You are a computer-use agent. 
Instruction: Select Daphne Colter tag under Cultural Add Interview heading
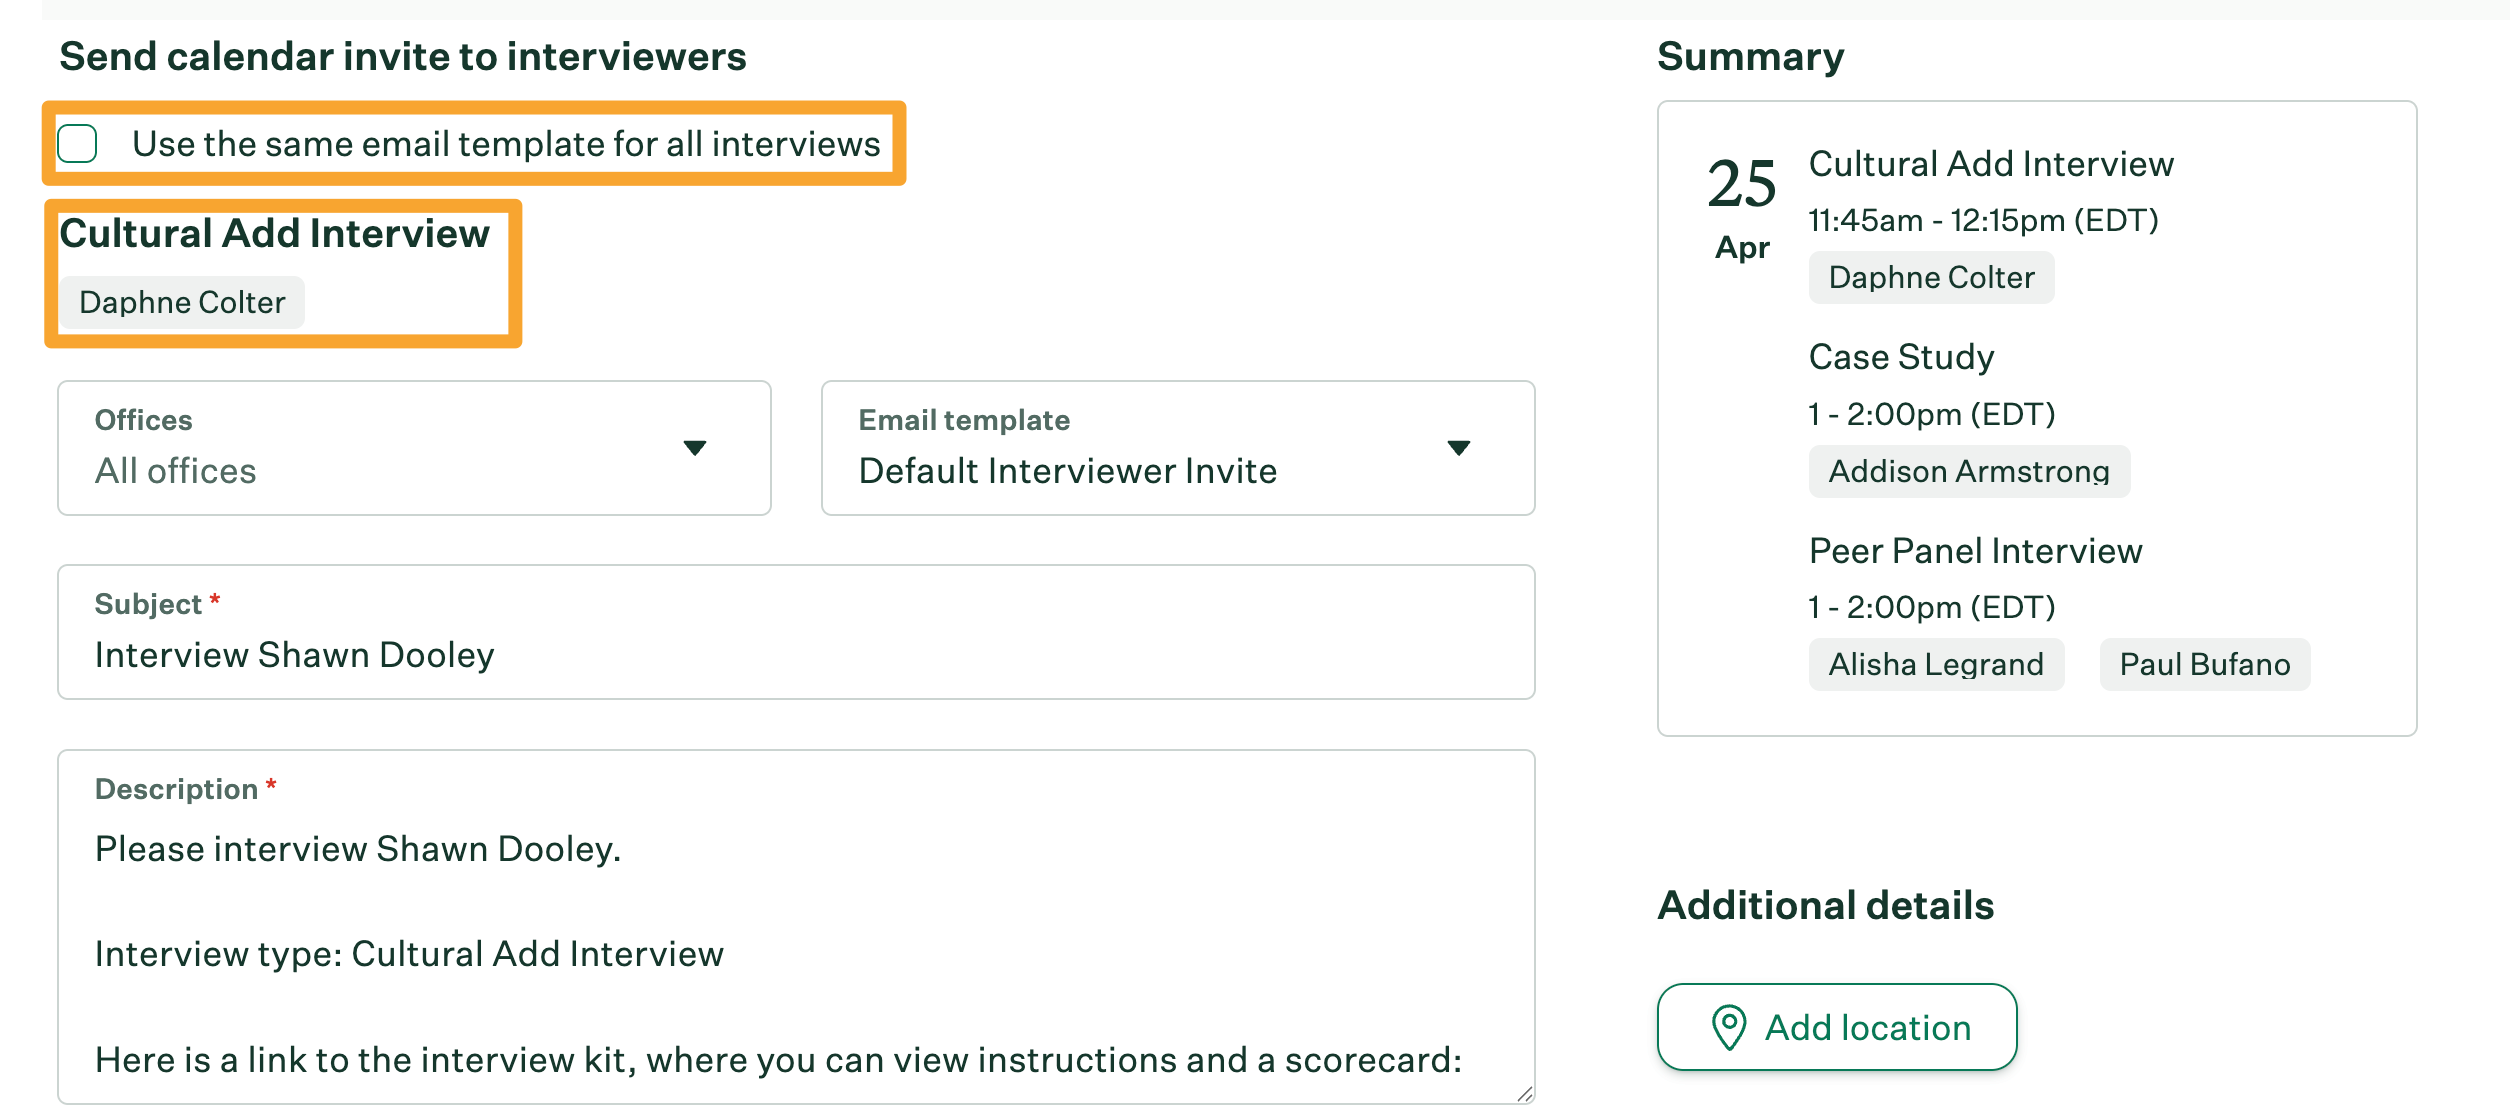pos(182,302)
